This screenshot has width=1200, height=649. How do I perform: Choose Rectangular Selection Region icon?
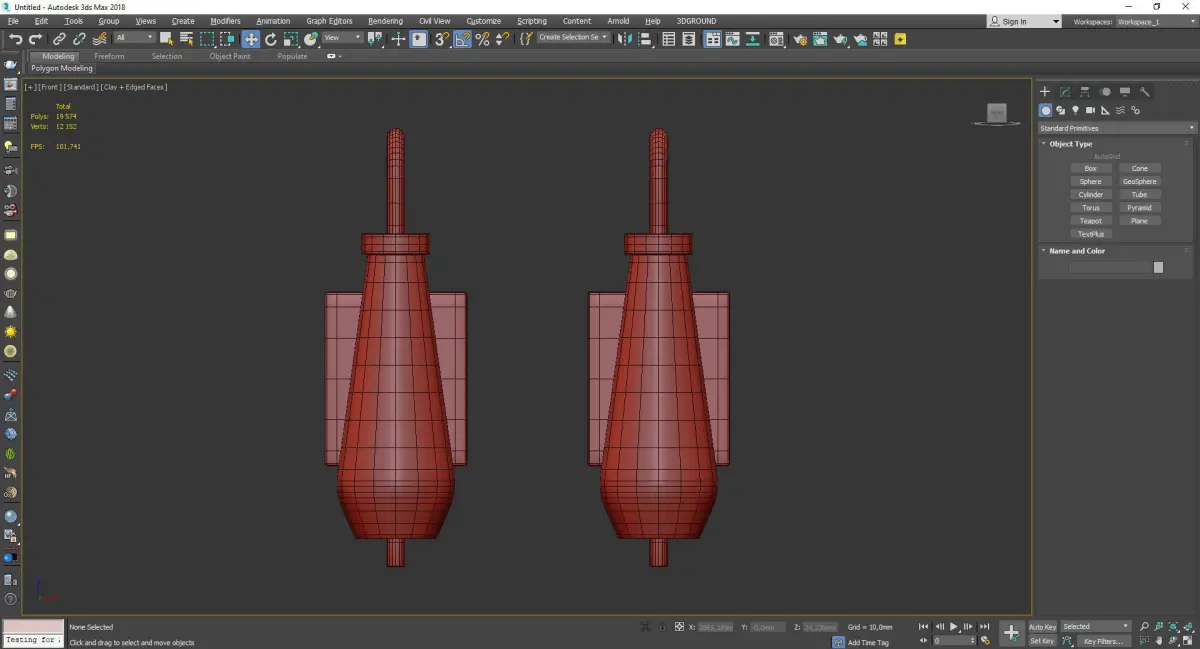click(207, 39)
